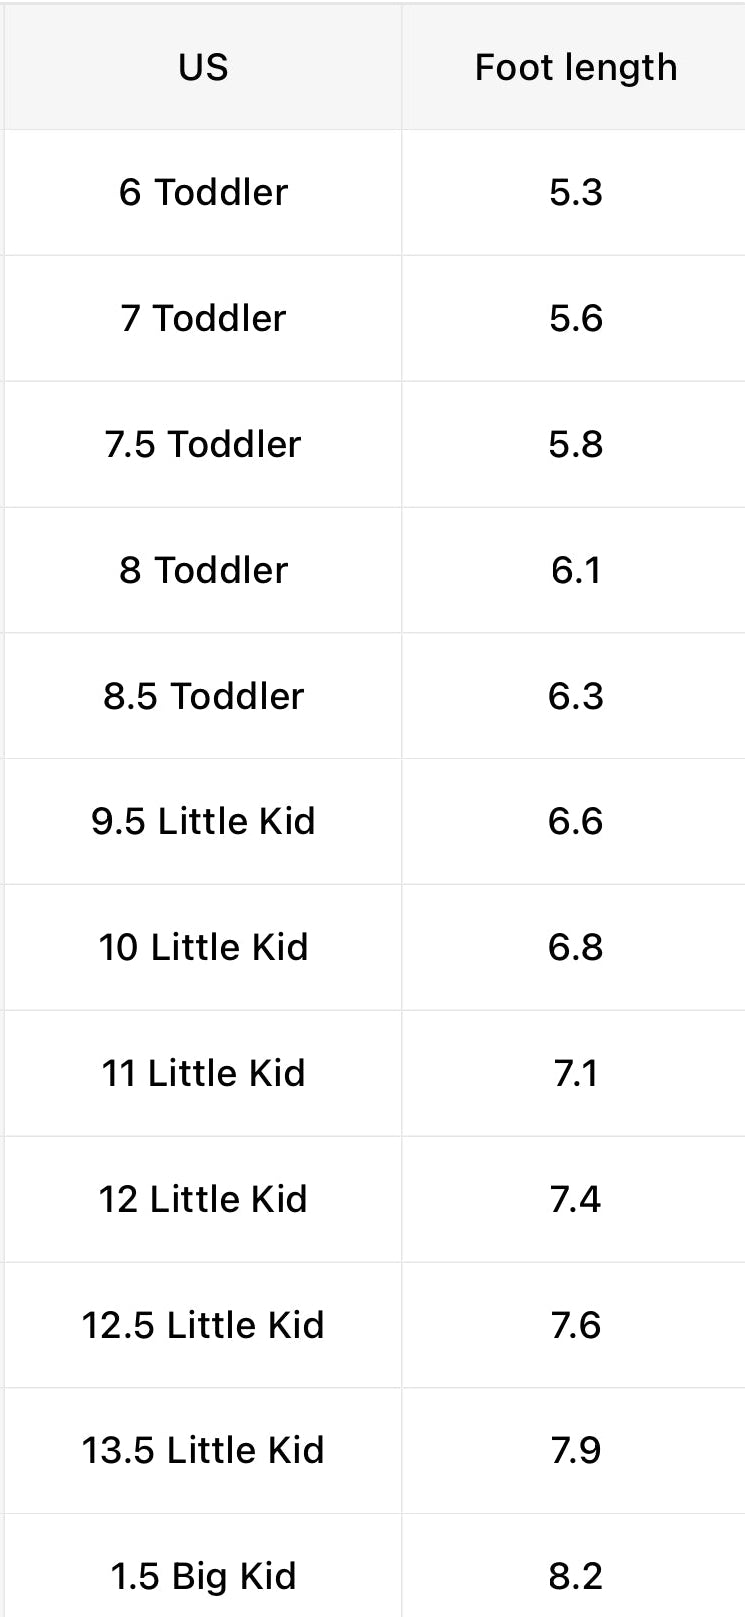
Task: Click the 9.5 Little Kid cell
Action: click(203, 821)
